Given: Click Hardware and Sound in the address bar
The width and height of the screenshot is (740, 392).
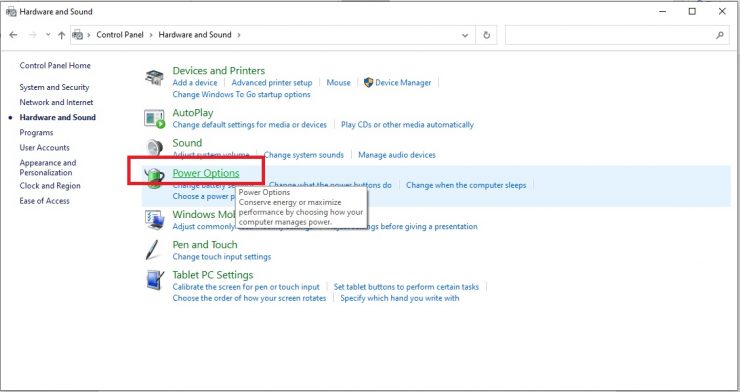Looking at the screenshot, I should pyautogui.click(x=195, y=34).
